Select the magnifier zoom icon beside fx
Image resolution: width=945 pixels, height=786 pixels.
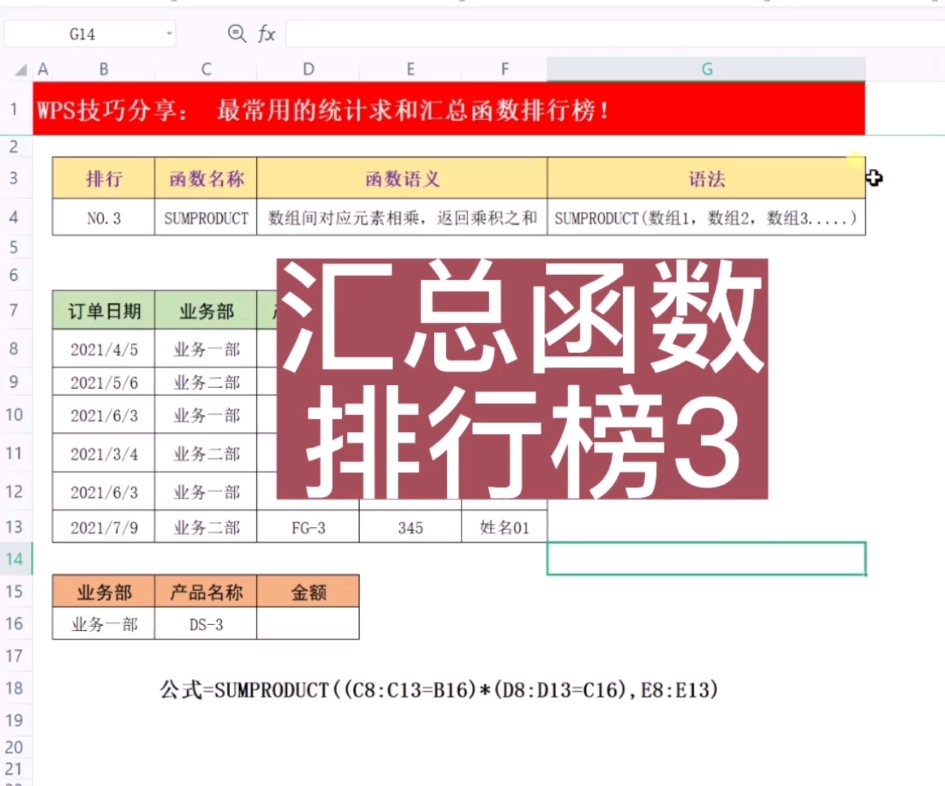coord(236,33)
